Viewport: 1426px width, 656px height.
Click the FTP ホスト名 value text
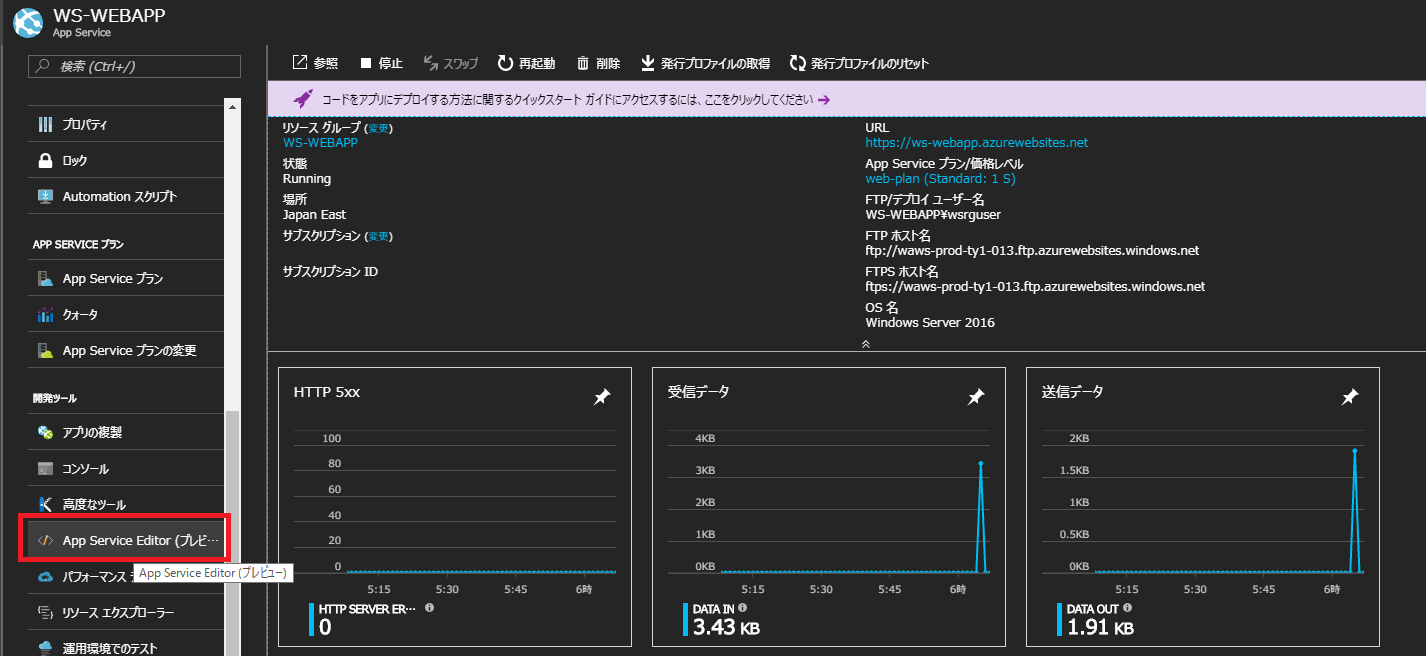point(1032,251)
